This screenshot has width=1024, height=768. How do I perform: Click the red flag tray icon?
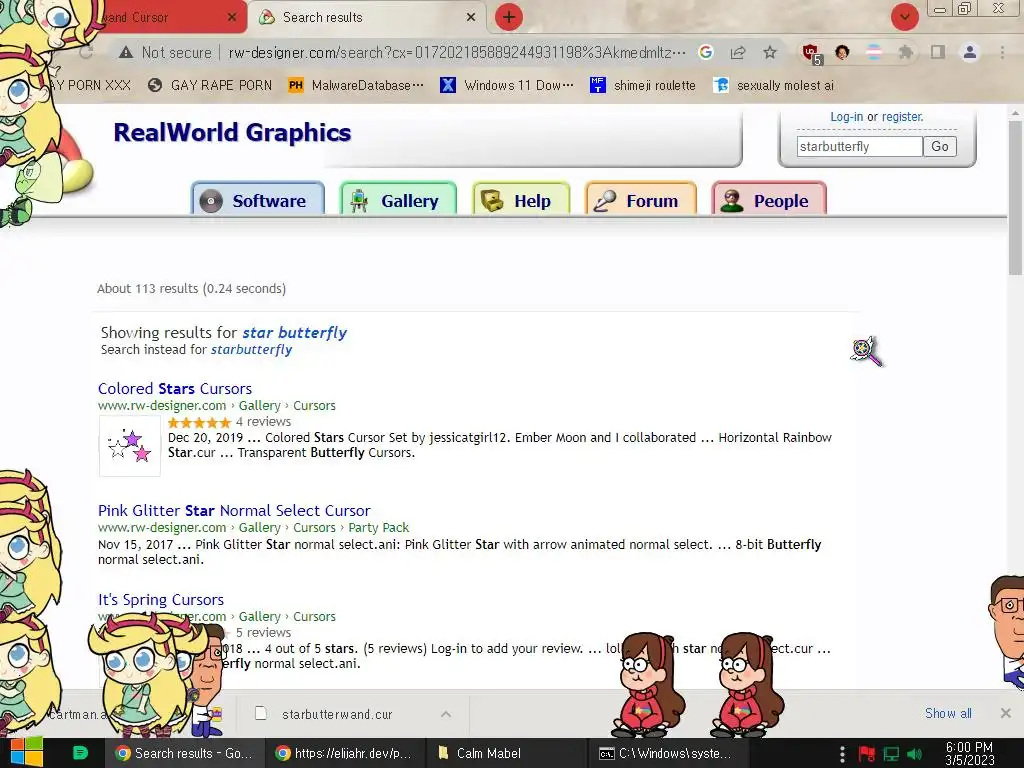click(867, 754)
